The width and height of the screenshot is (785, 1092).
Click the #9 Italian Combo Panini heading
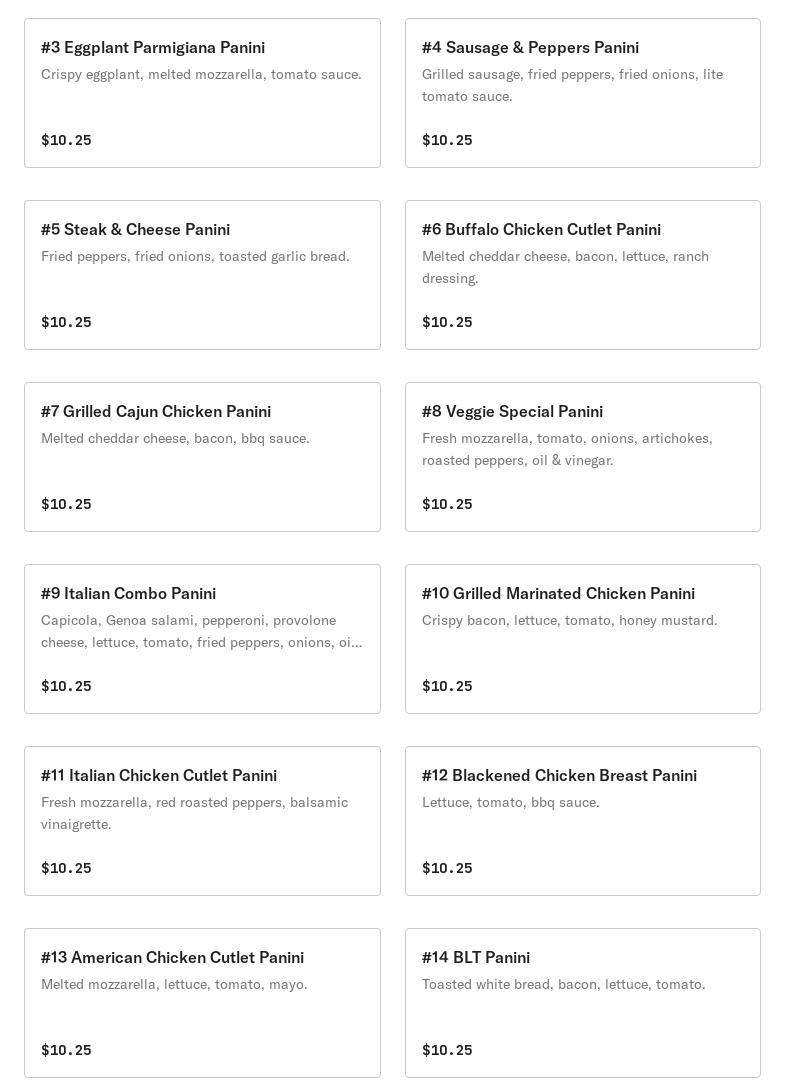[x=128, y=594]
